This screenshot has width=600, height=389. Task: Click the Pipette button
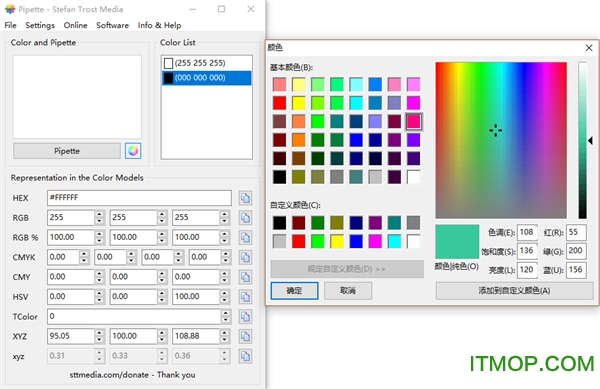click(x=67, y=151)
